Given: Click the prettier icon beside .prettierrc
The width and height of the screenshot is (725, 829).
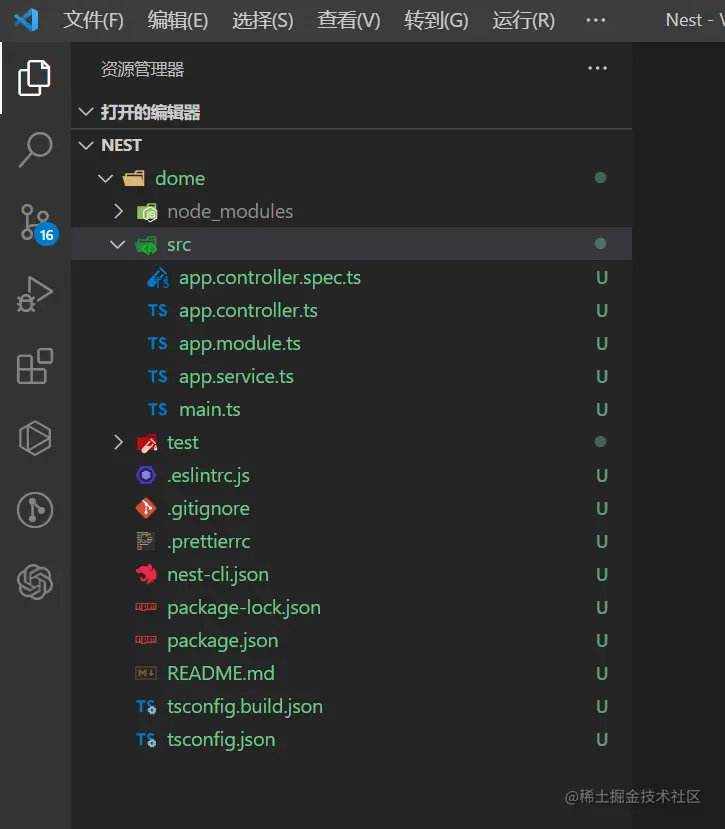Looking at the screenshot, I should [145, 541].
